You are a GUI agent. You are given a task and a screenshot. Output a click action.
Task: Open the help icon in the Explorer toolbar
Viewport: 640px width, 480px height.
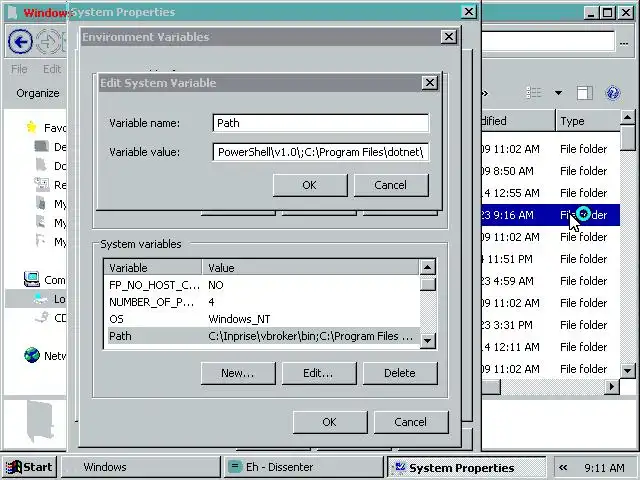[x=612, y=93]
